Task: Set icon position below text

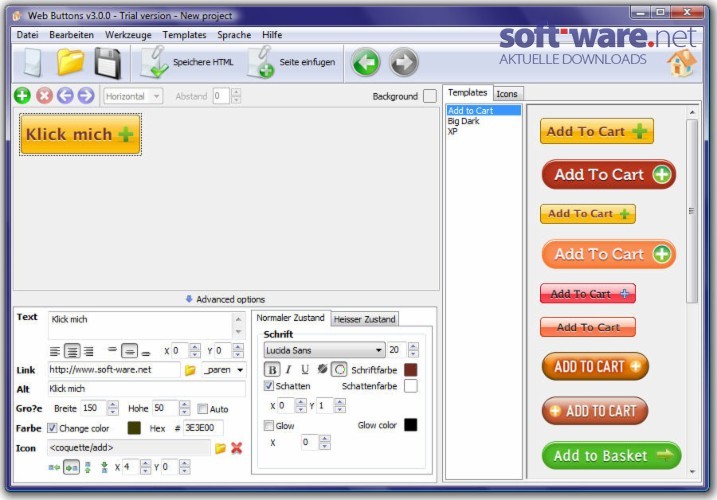Action: point(104,468)
